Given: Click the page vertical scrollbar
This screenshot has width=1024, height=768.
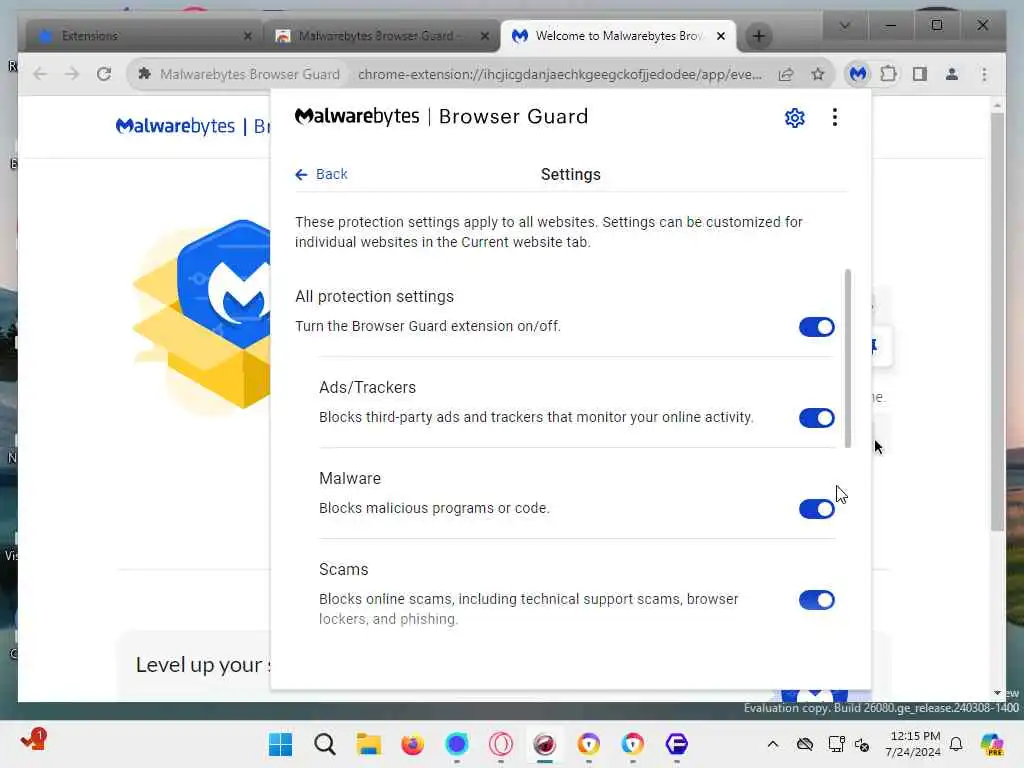Looking at the screenshot, I should click(x=997, y=322).
